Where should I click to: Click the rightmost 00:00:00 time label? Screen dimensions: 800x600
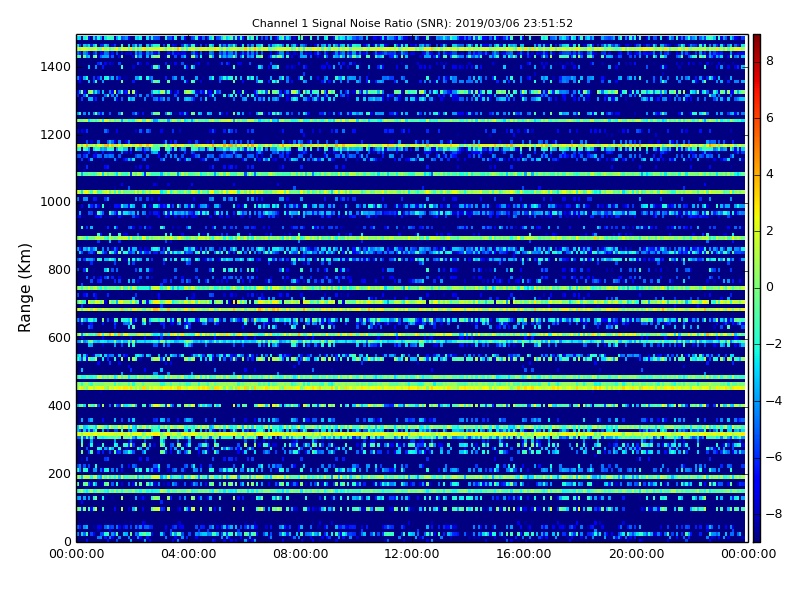[x=748, y=554]
